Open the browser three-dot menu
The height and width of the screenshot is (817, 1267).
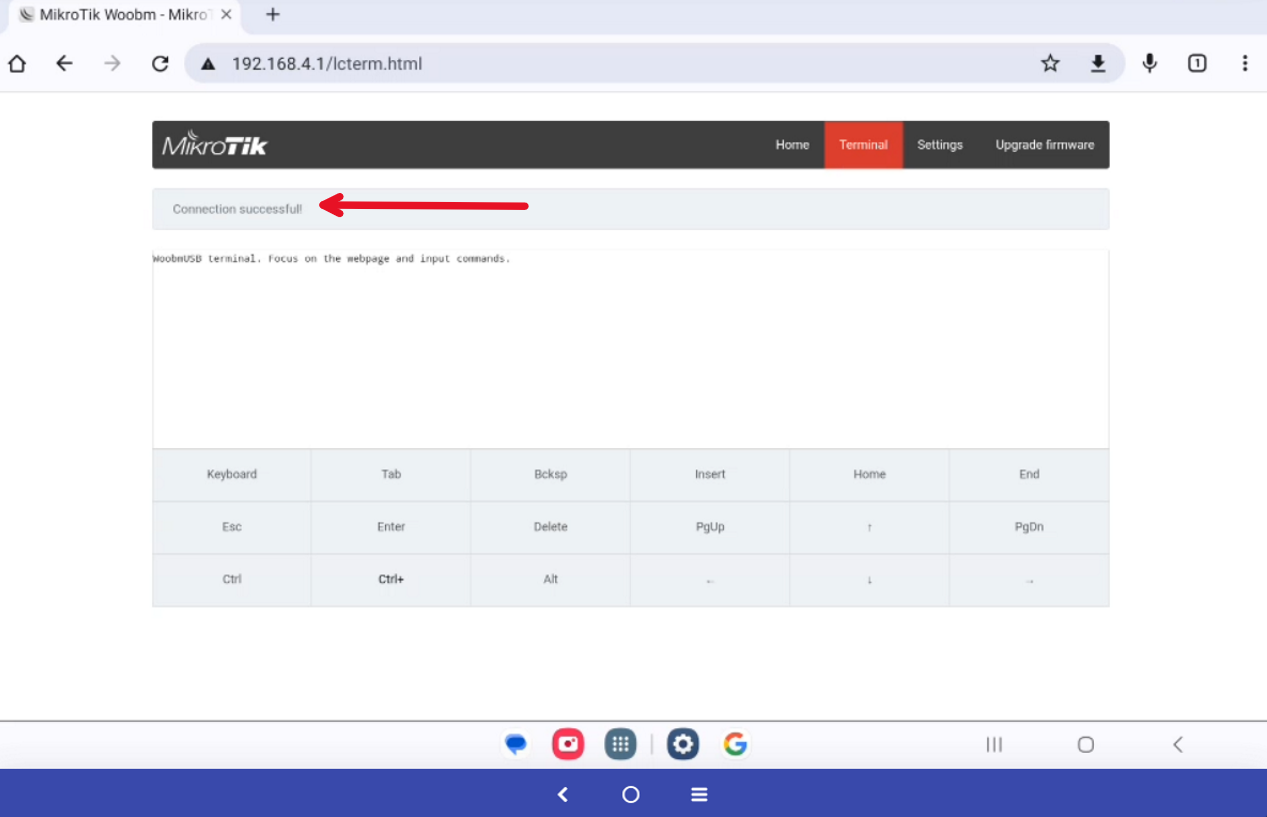click(x=1245, y=64)
